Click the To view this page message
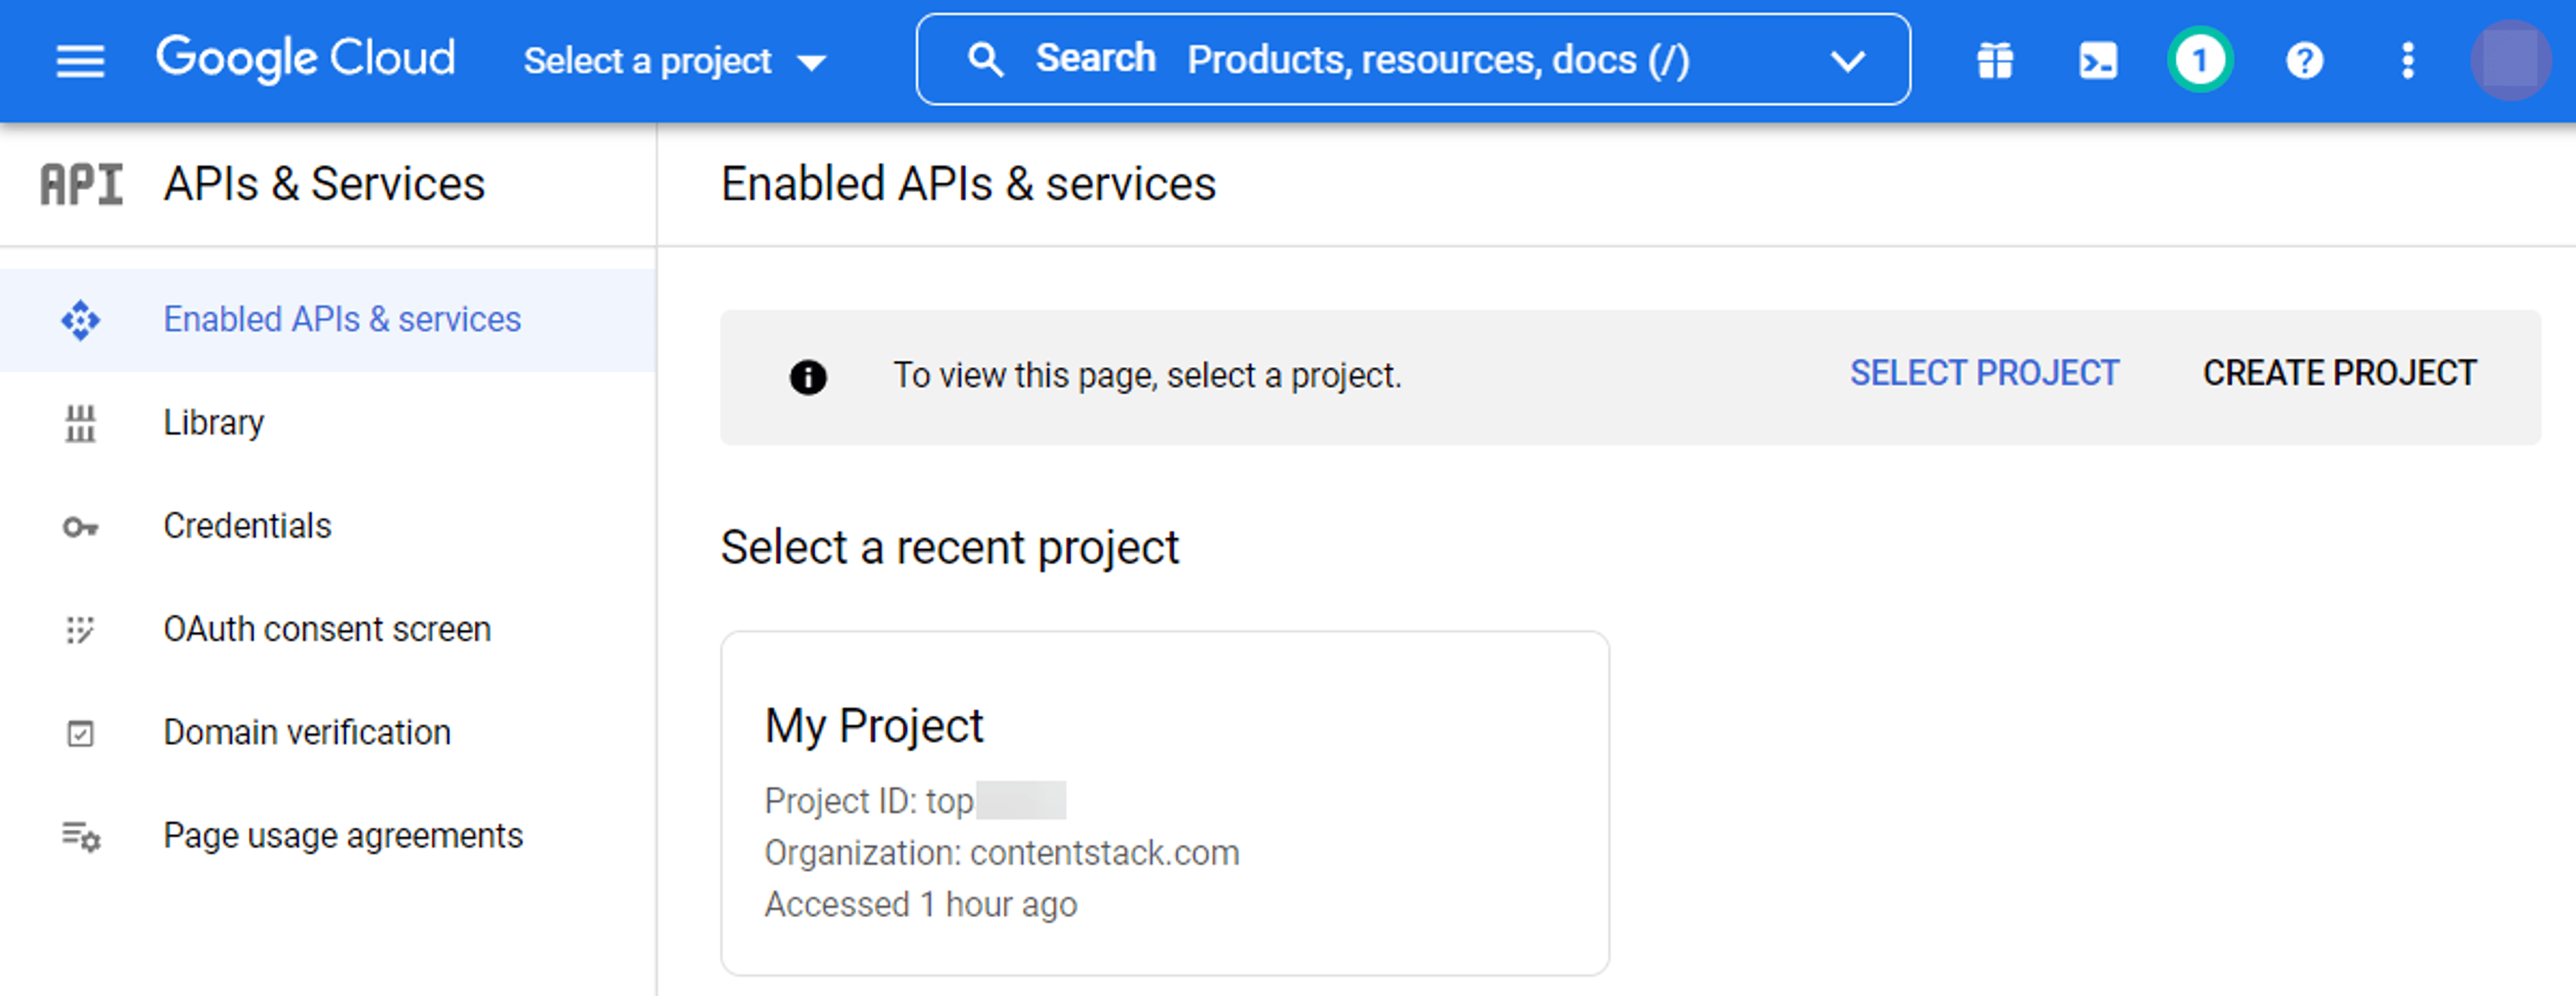 (1147, 376)
